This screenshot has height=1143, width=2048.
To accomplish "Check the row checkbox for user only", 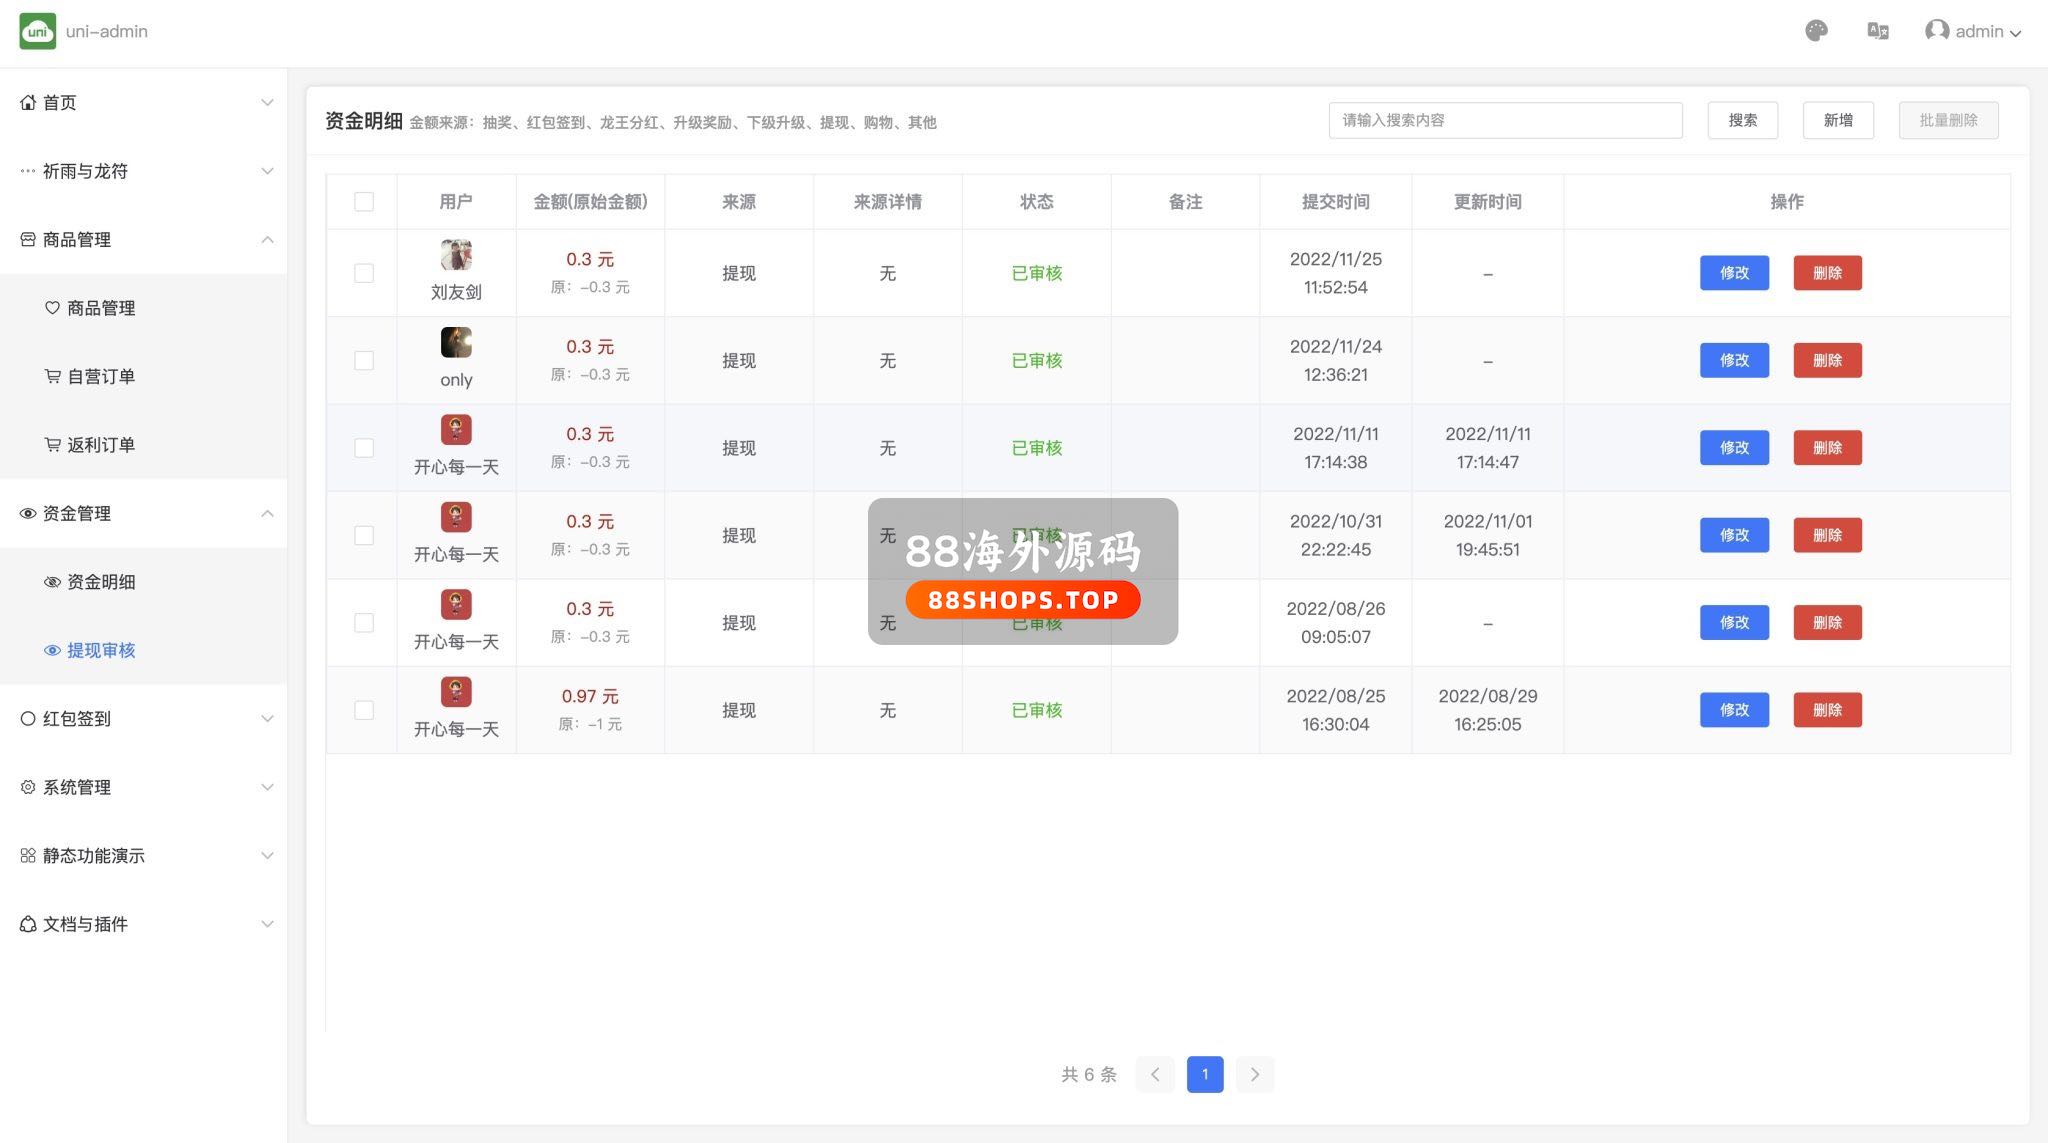I will pyautogui.click(x=364, y=360).
